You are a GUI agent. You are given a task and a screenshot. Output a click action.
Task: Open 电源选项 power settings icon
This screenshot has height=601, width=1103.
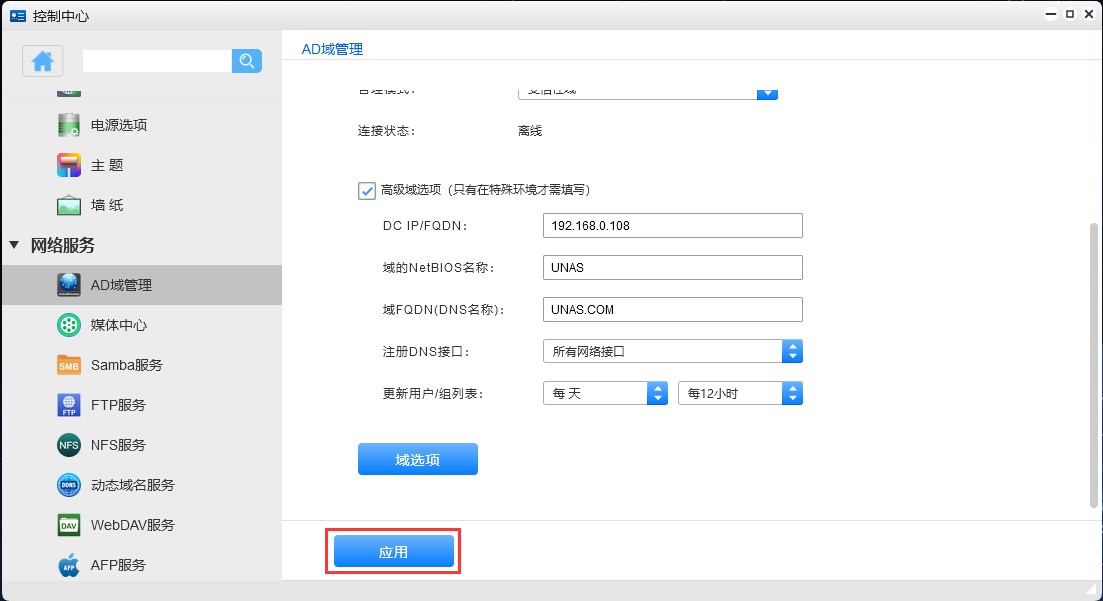[x=69, y=125]
